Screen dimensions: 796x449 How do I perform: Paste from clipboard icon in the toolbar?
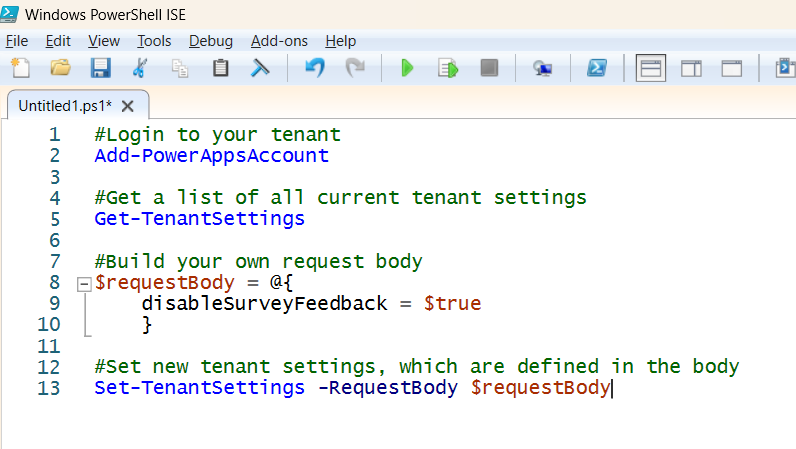(220, 68)
